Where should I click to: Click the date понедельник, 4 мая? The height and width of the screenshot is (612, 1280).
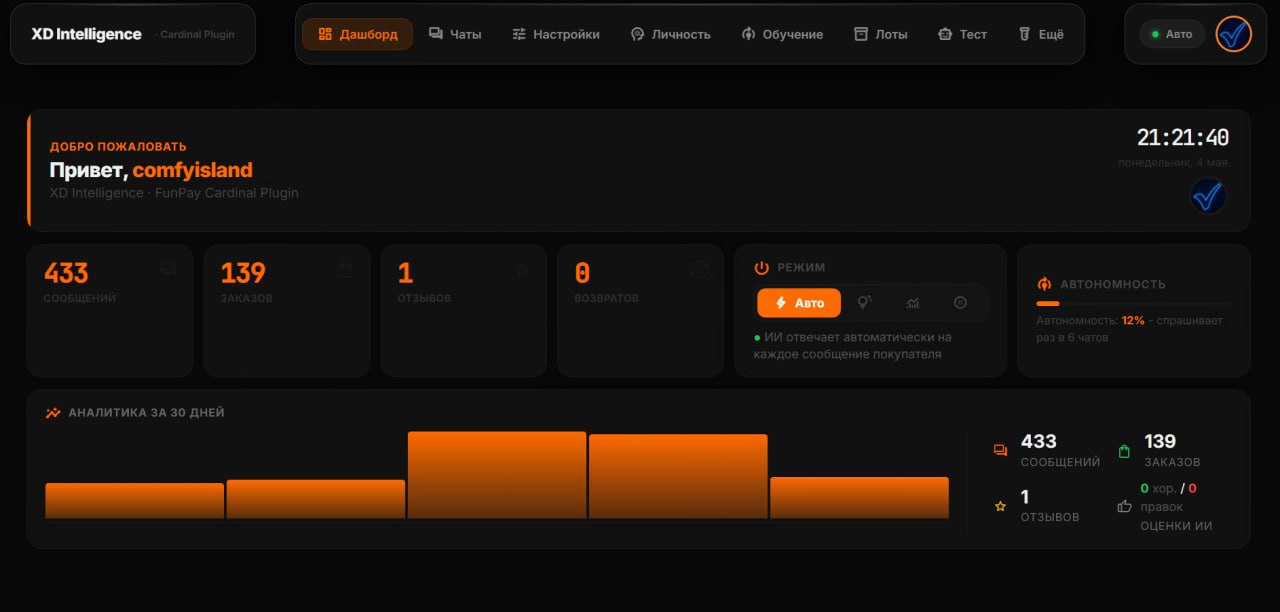coord(1173,162)
